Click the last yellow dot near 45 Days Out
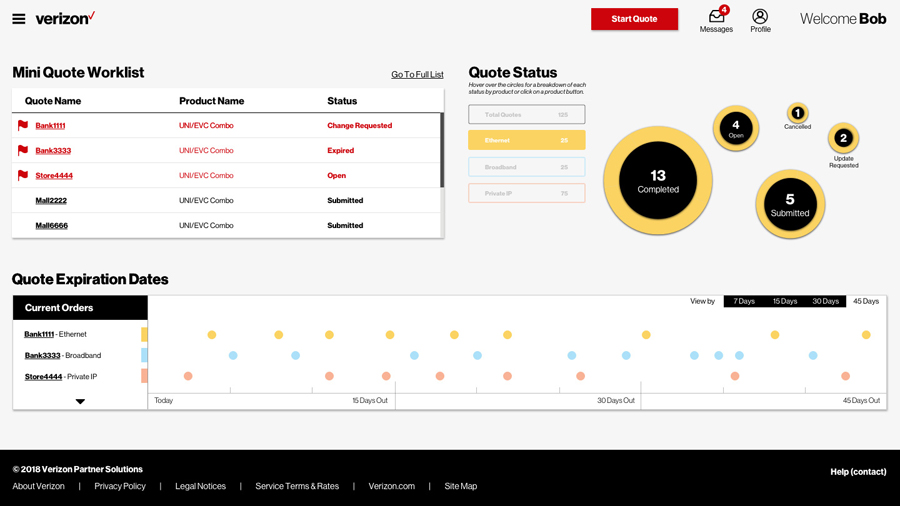 tap(866, 334)
